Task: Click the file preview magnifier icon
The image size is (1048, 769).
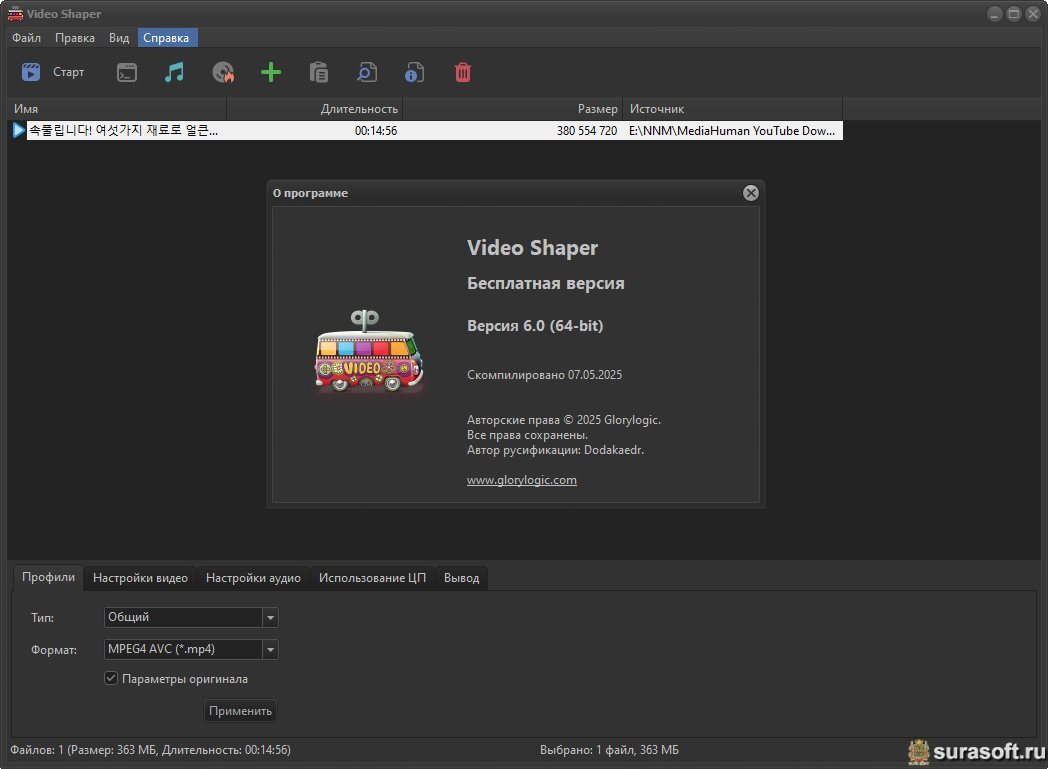Action: (x=367, y=72)
